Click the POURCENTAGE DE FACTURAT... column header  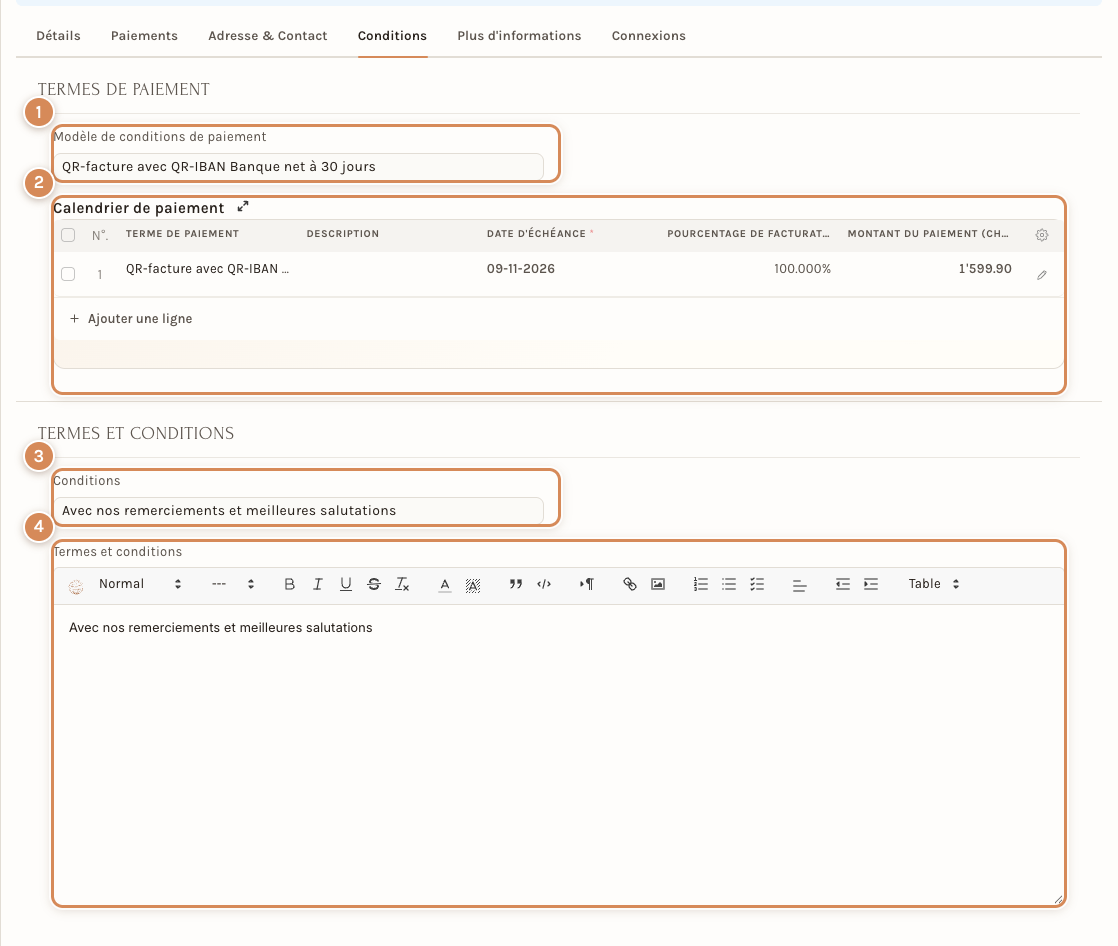(748, 234)
